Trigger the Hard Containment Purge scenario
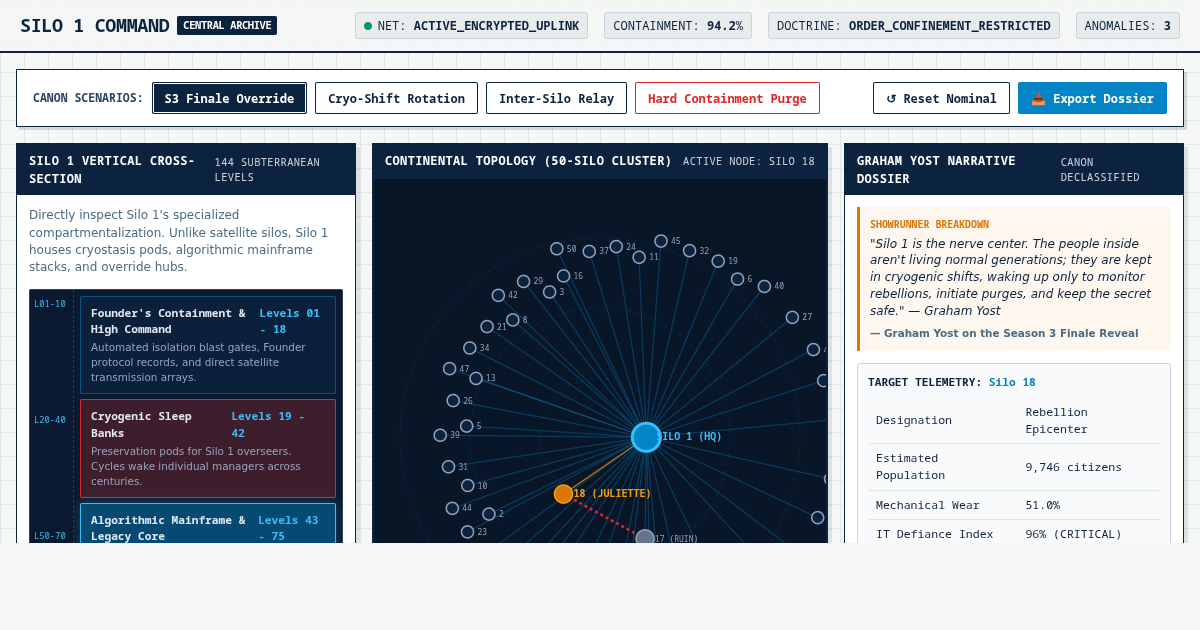The width and height of the screenshot is (1200, 630). [x=727, y=98]
